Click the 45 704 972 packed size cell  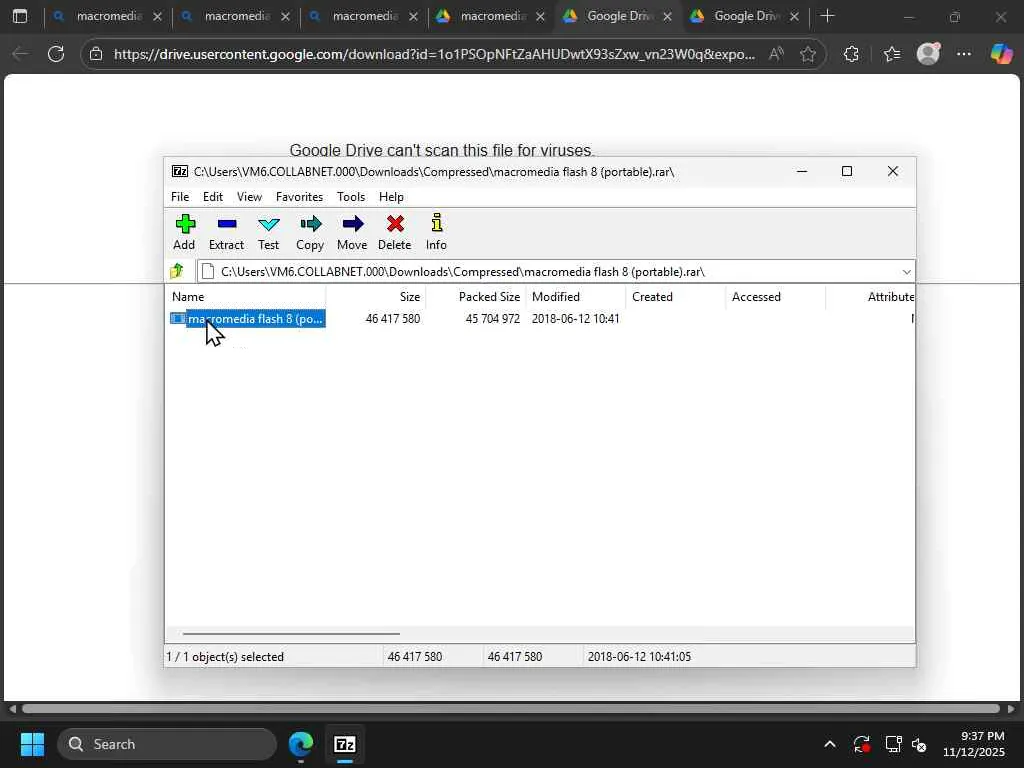(x=492, y=319)
